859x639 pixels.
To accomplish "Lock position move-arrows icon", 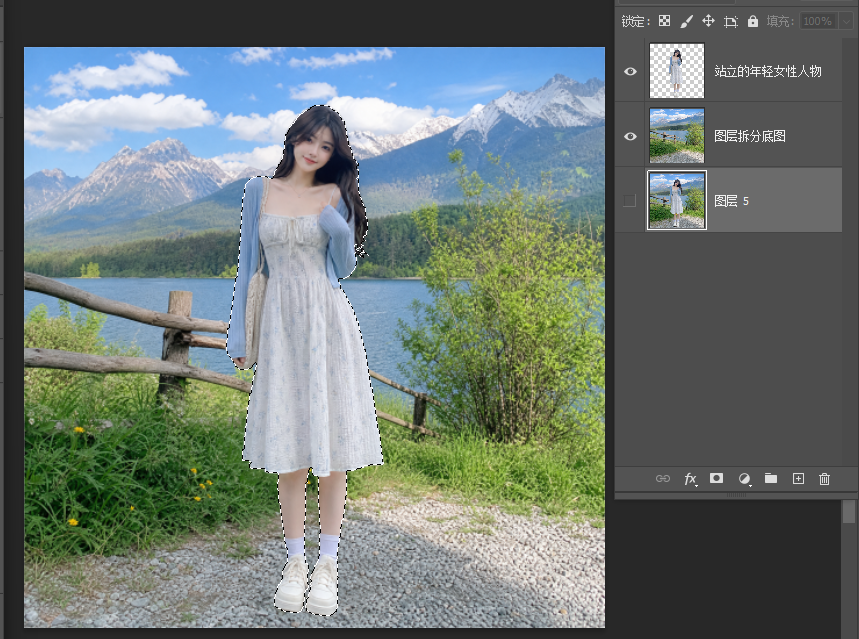I will [708, 21].
